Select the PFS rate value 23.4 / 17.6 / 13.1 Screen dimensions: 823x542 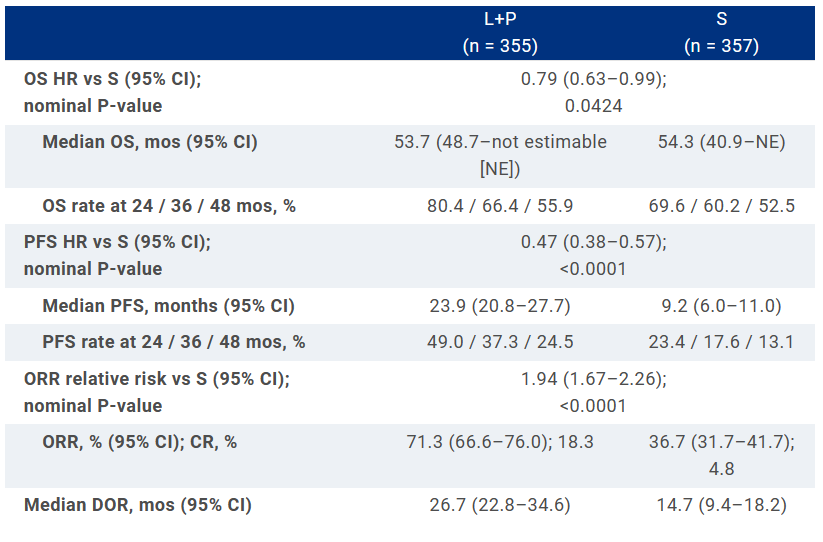tap(721, 342)
